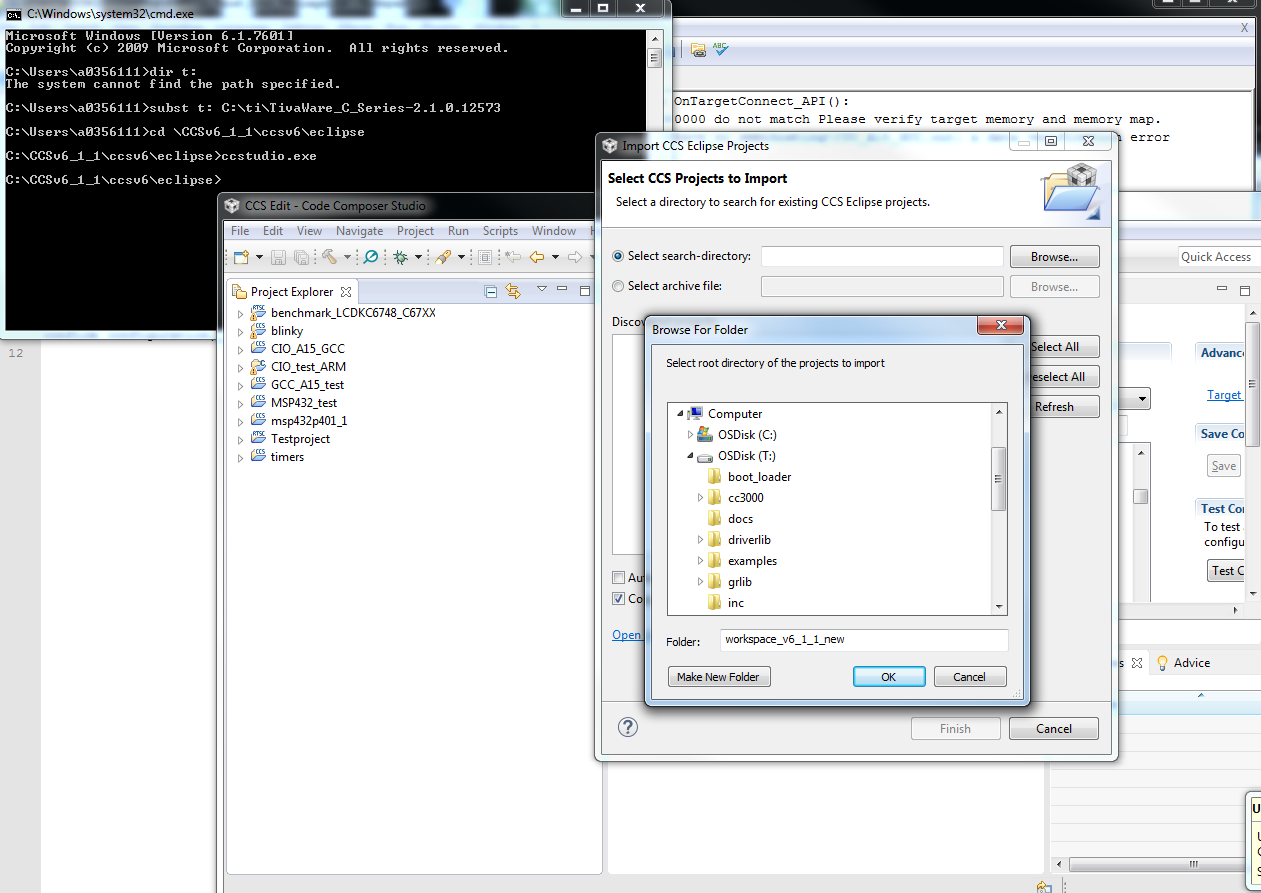Click the Target link in background panel

1224,395
